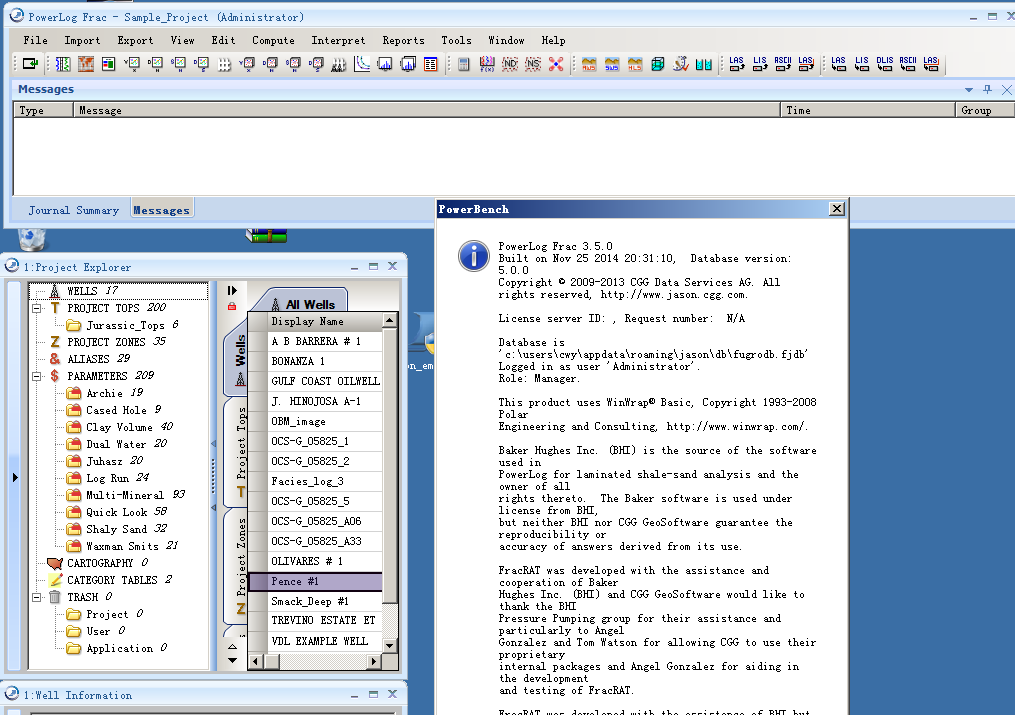Click the cyan twin-beaker toolbar icon

coord(704,63)
